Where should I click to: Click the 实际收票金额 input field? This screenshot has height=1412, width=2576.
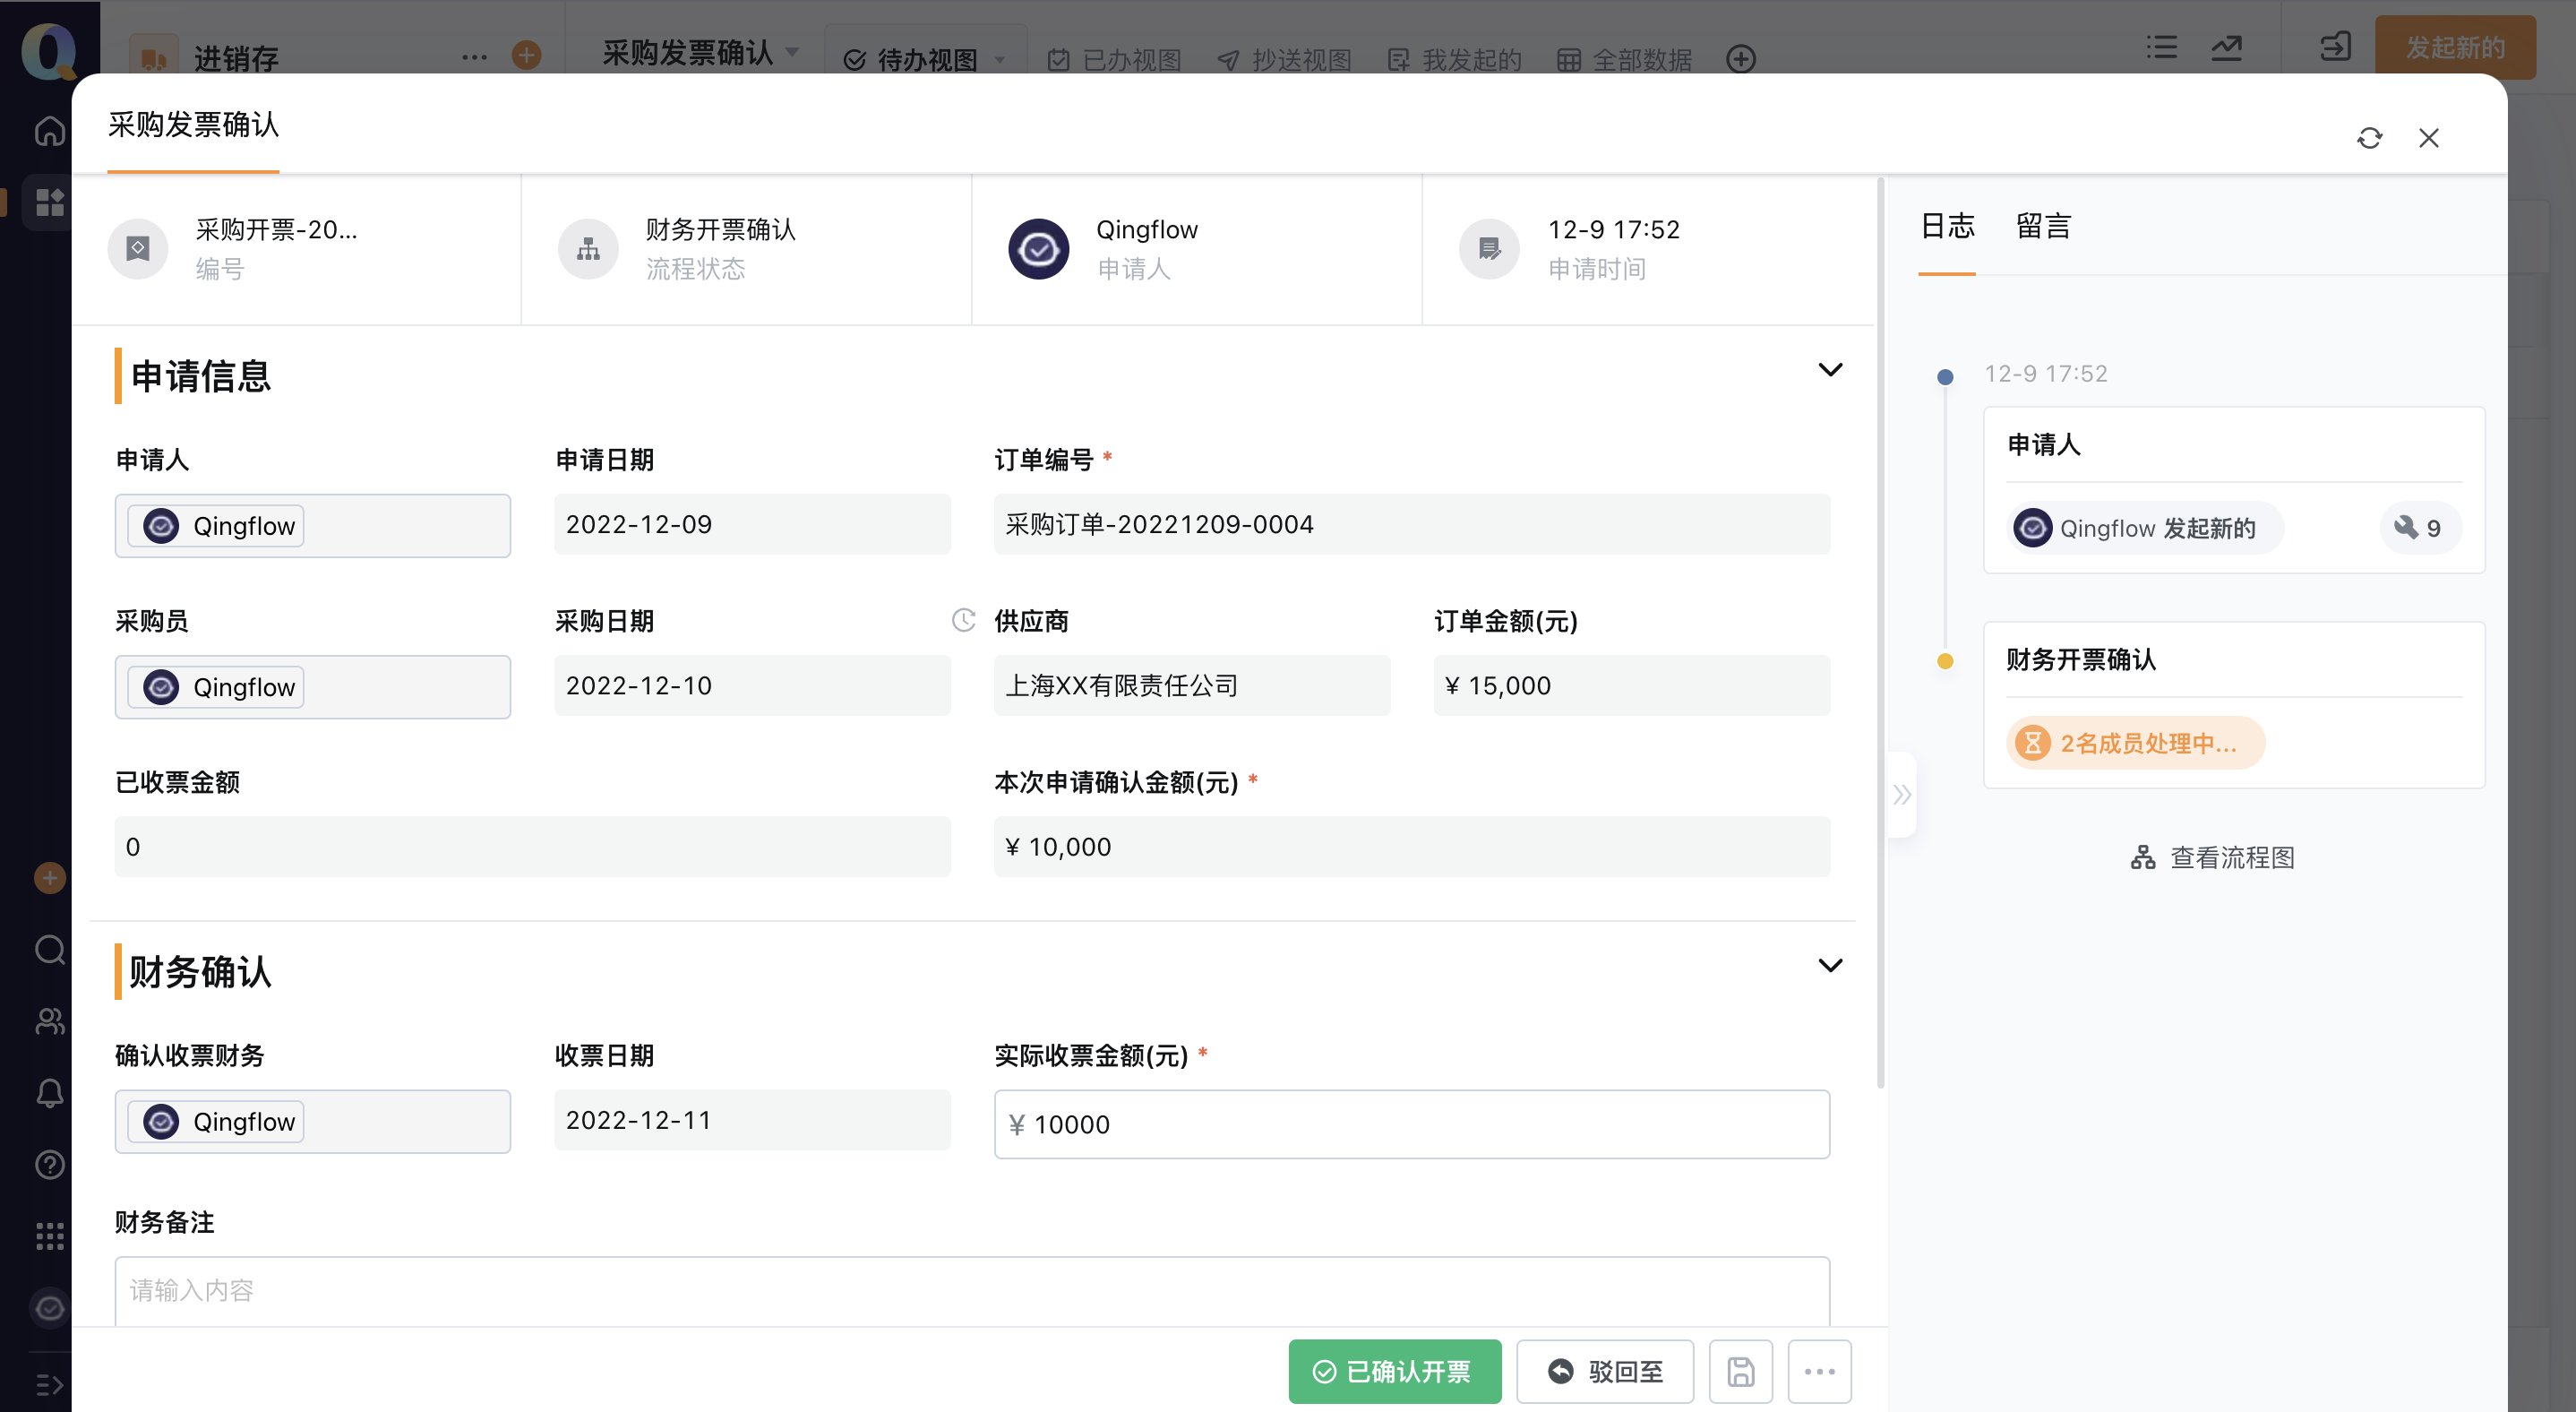(1412, 1124)
